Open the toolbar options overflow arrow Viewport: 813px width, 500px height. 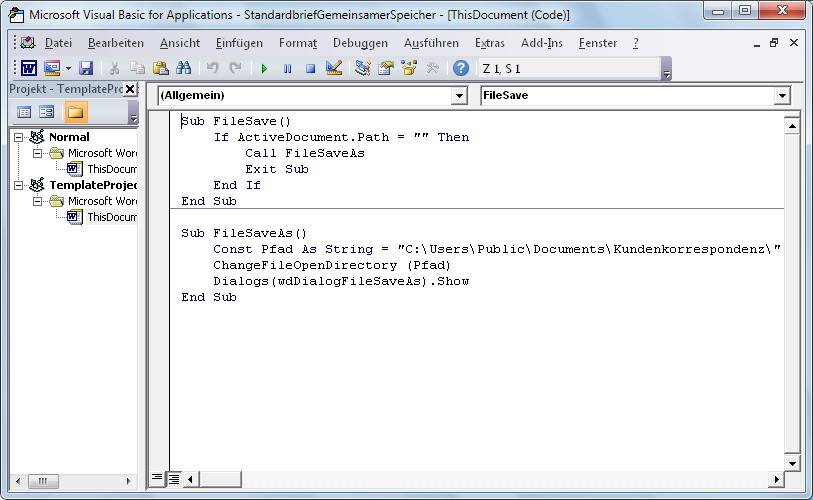point(667,68)
